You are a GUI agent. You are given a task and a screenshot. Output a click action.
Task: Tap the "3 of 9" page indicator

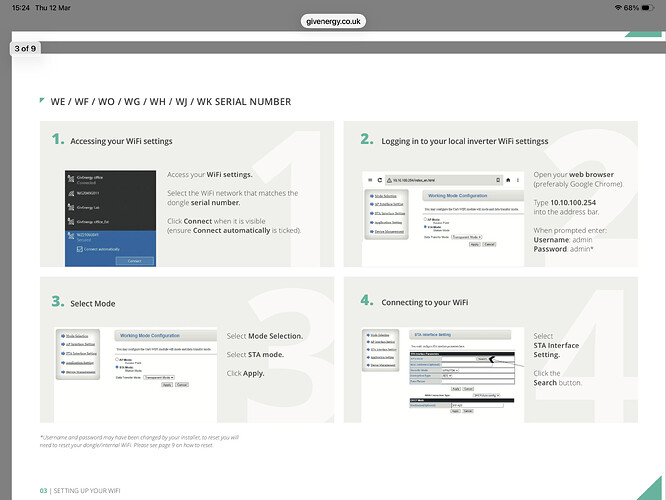(x=27, y=48)
